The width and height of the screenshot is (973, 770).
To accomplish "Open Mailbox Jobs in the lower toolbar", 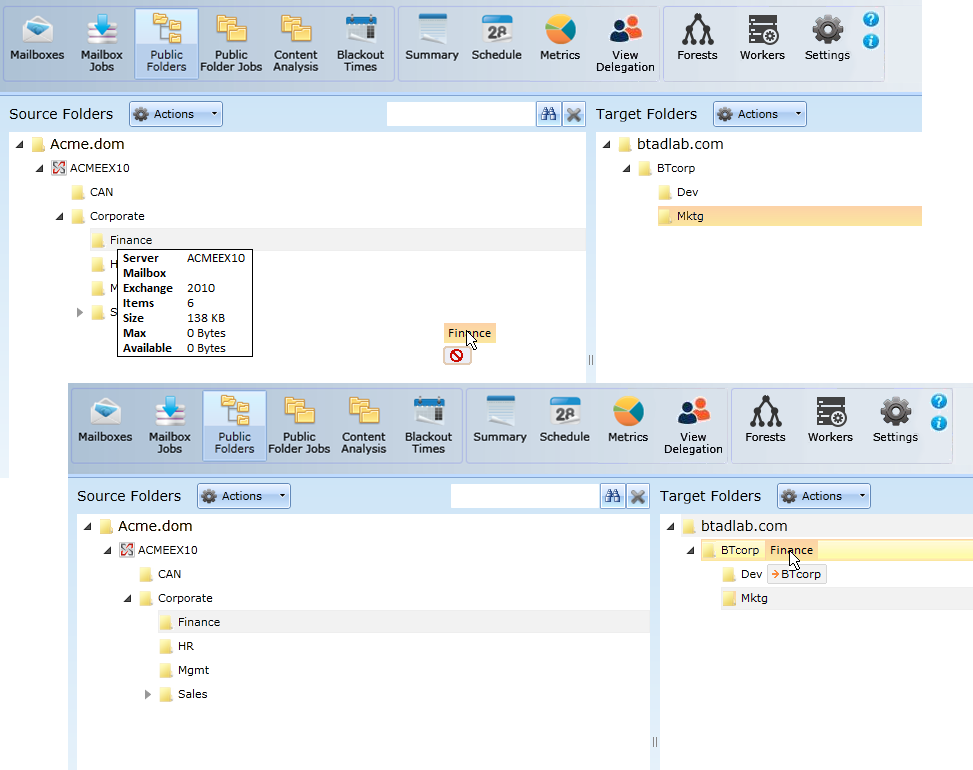I will (x=169, y=426).
